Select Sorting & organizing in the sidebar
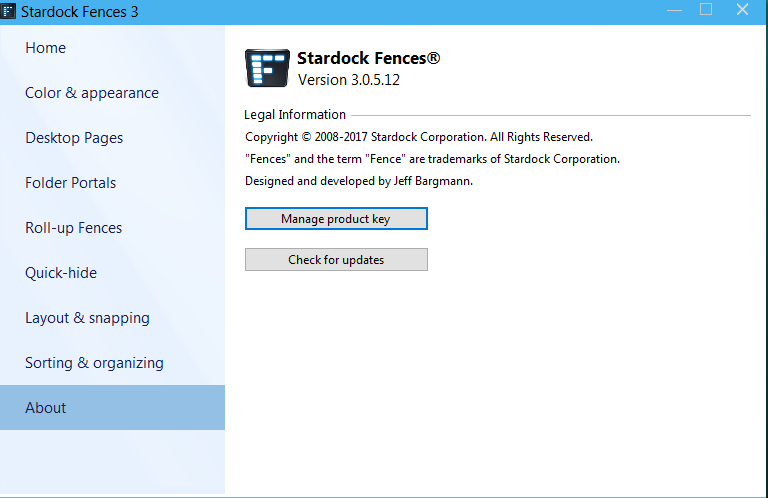This screenshot has width=768, height=498. pos(112,363)
